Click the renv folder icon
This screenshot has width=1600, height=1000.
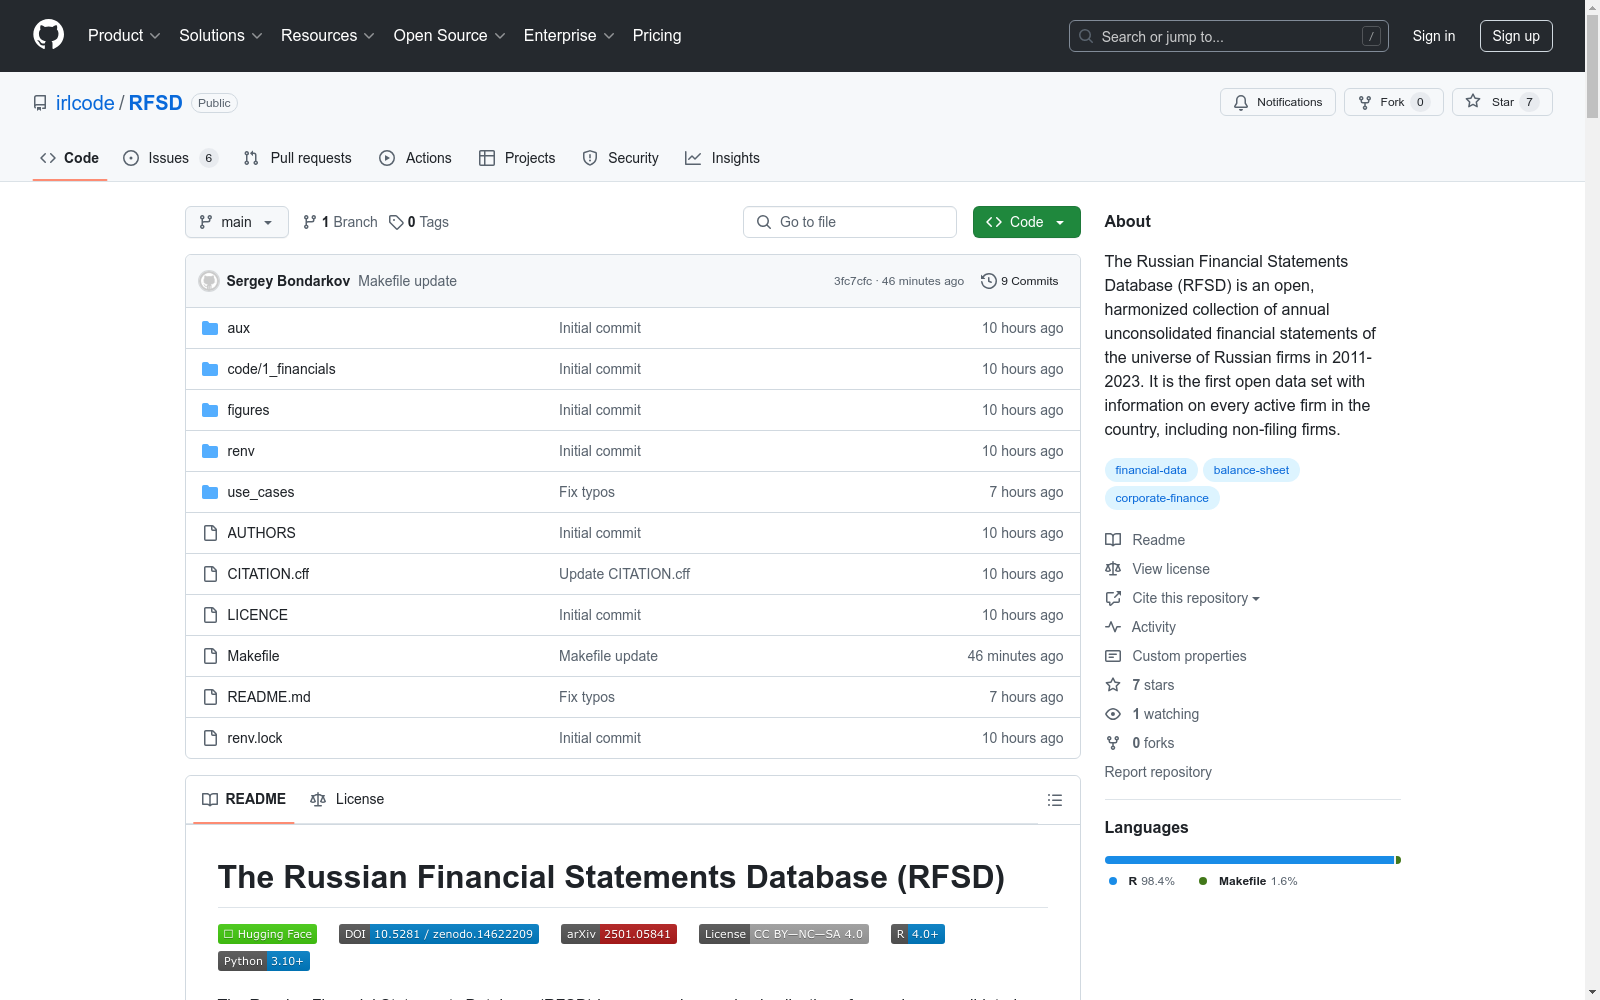210,451
